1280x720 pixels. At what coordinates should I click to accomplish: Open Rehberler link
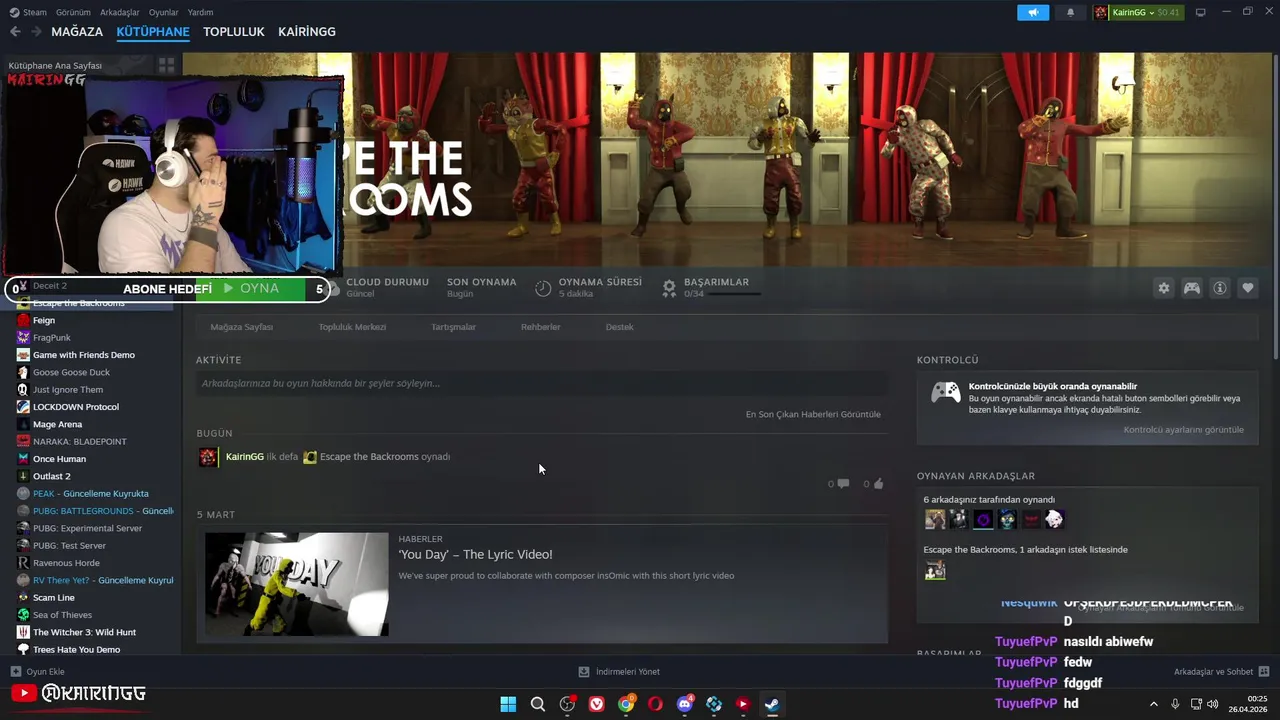pyautogui.click(x=541, y=327)
